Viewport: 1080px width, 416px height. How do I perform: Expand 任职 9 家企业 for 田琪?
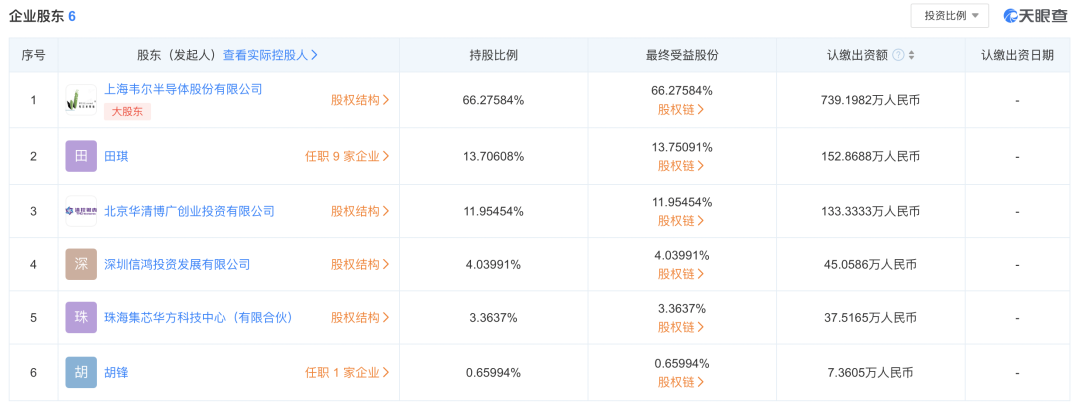point(347,156)
